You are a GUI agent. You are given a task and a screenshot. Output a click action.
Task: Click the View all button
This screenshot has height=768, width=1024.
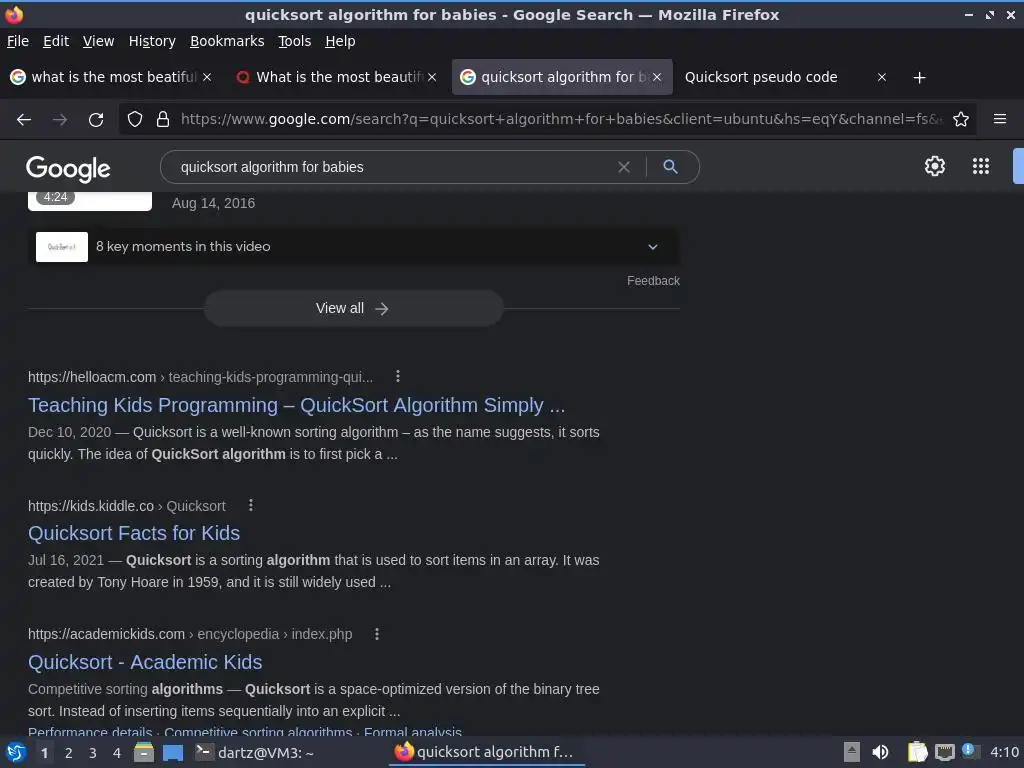353,308
